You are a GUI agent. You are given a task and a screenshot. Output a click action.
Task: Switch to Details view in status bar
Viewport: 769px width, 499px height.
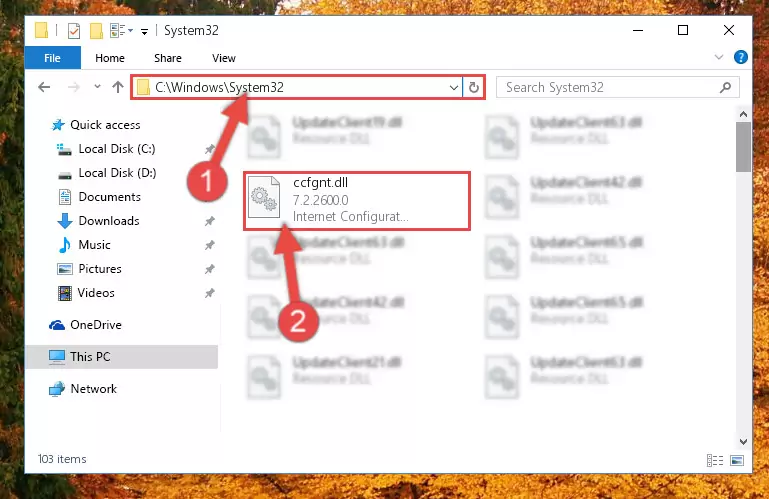[715, 460]
